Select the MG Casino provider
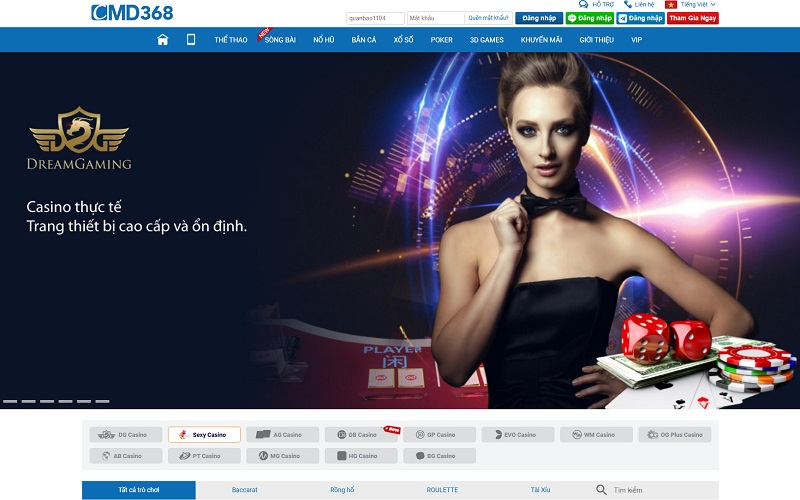 pos(283,456)
